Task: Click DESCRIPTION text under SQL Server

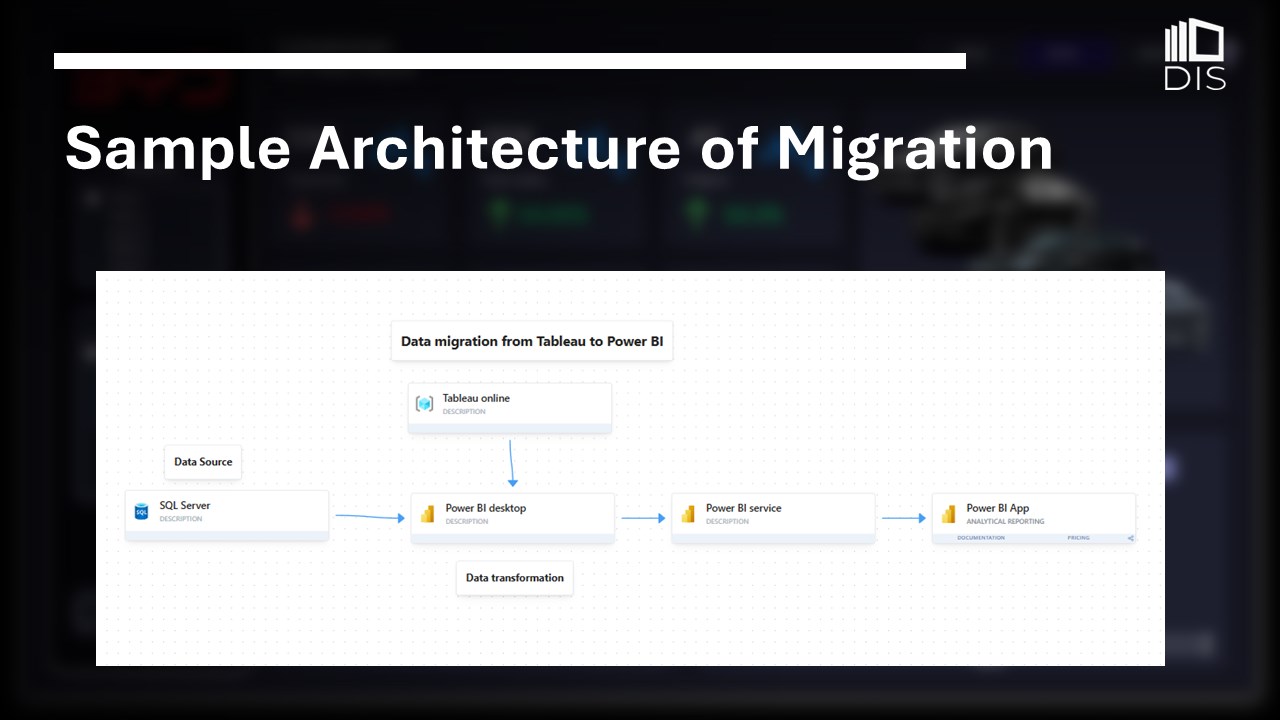Action: click(181, 519)
